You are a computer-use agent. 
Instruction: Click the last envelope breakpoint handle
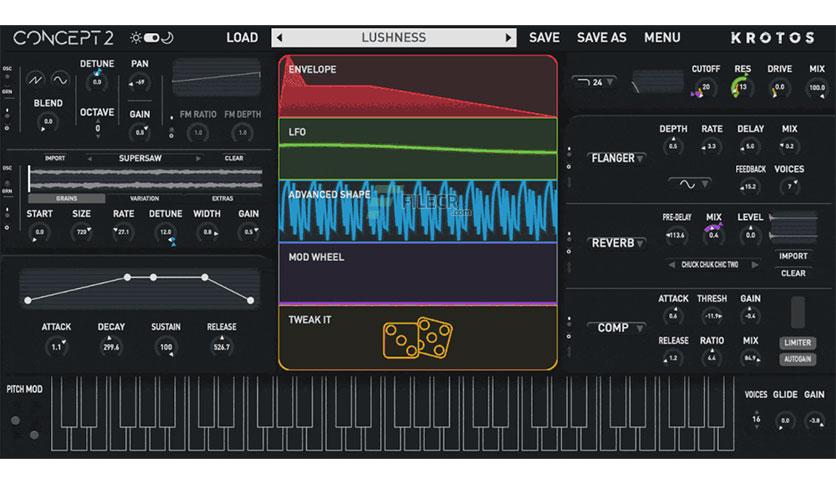(x=251, y=301)
